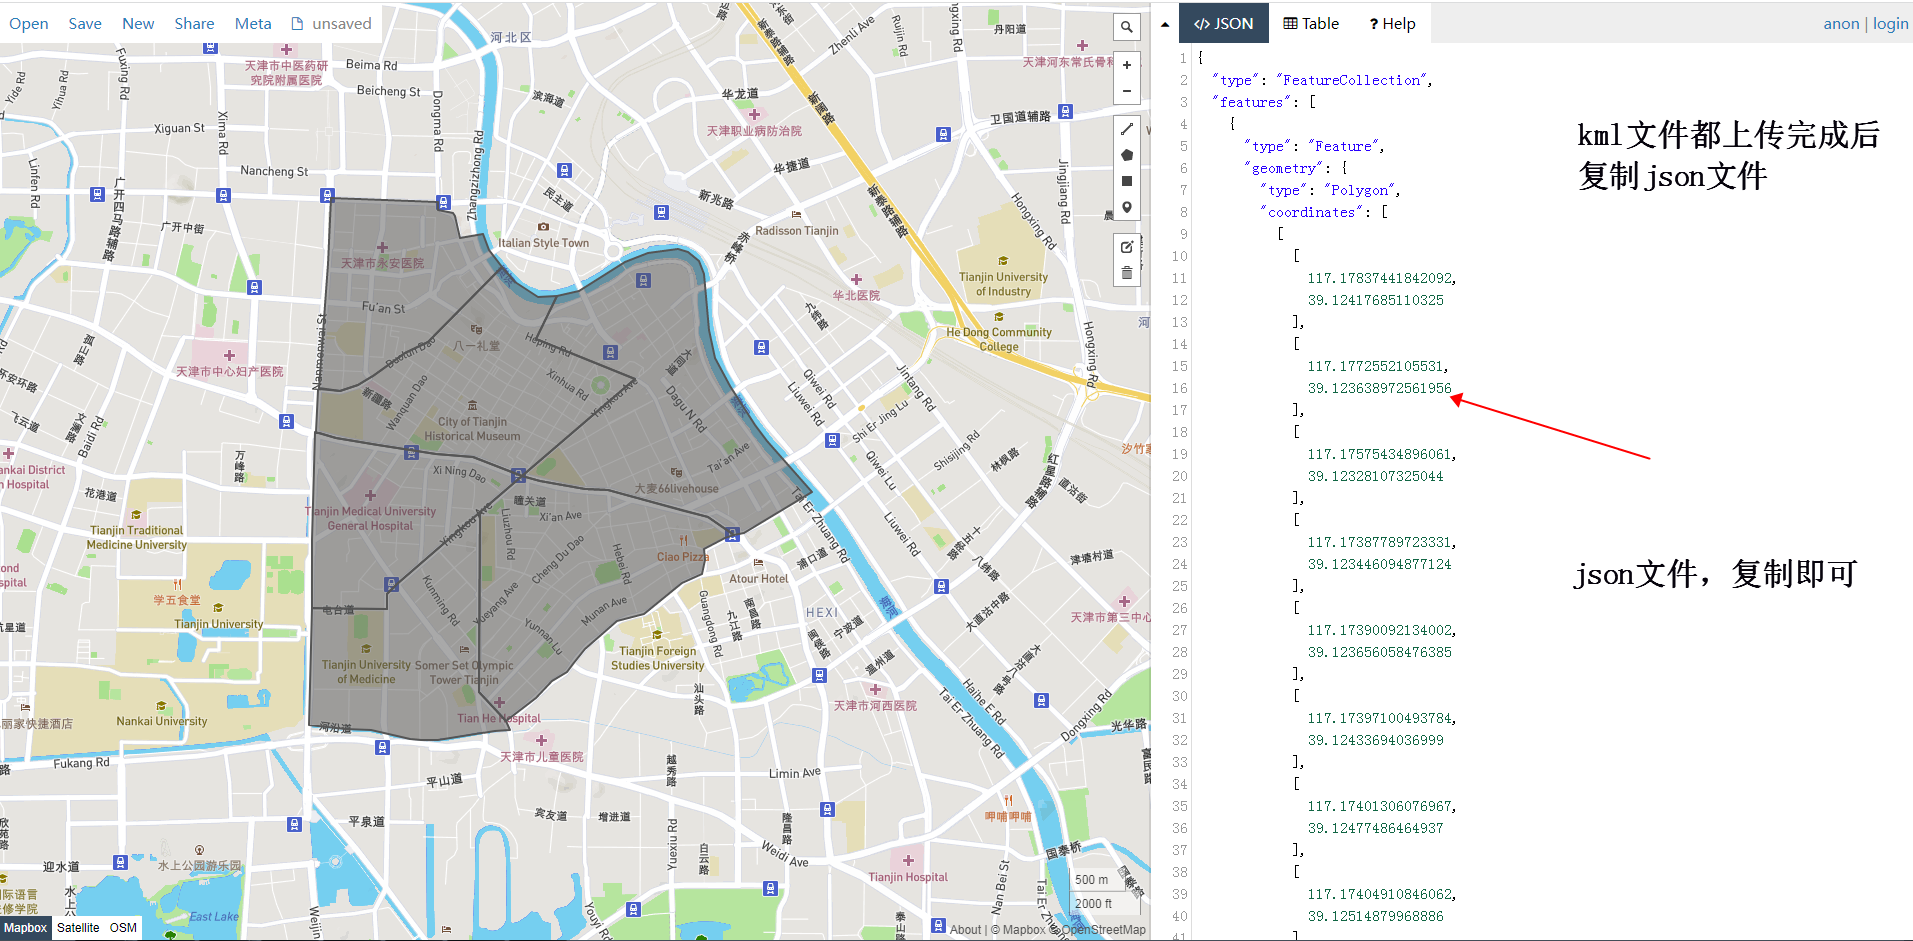This screenshot has width=1913, height=941.
Task: Click the "Polygon" type value
Action: pos(1360,190)
